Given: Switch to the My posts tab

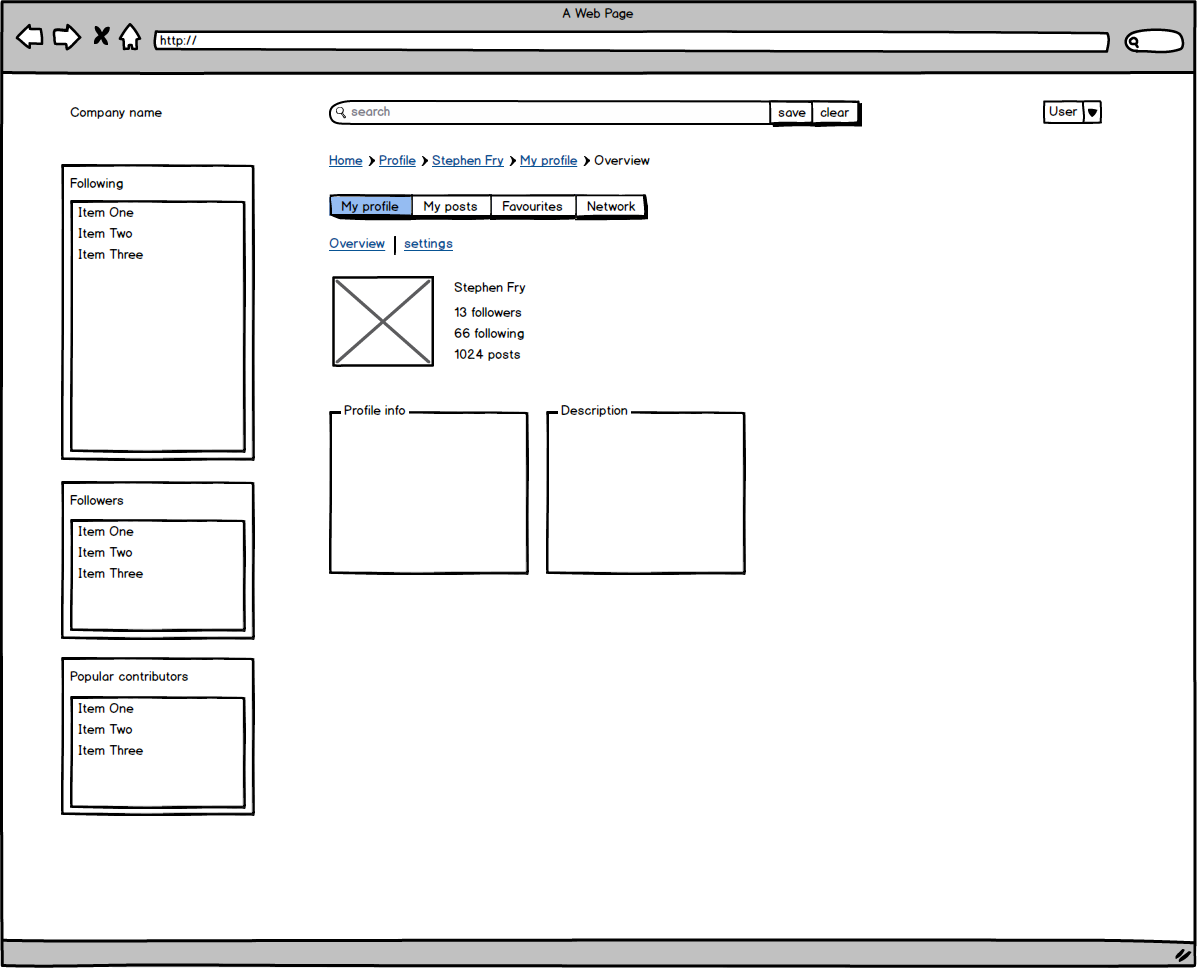Looking at the screenshot, I should 450,207.
